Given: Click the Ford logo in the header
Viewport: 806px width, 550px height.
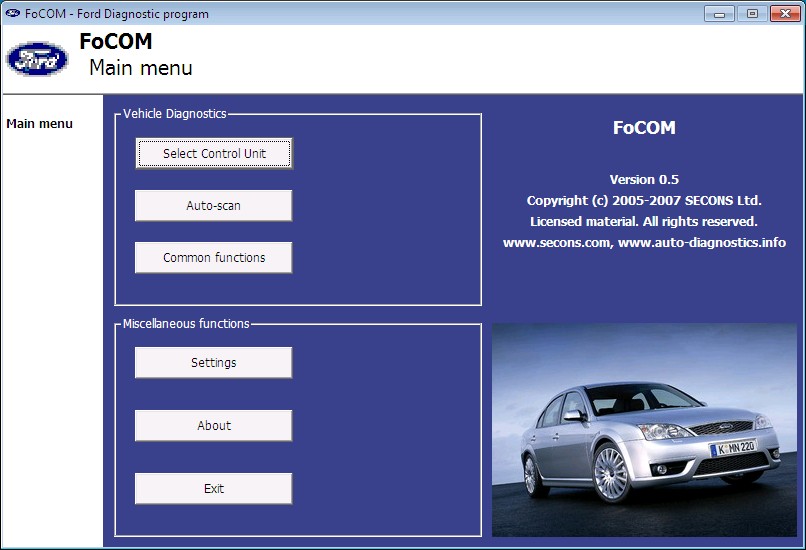Looking at the screenshot, I should point(37,59).
